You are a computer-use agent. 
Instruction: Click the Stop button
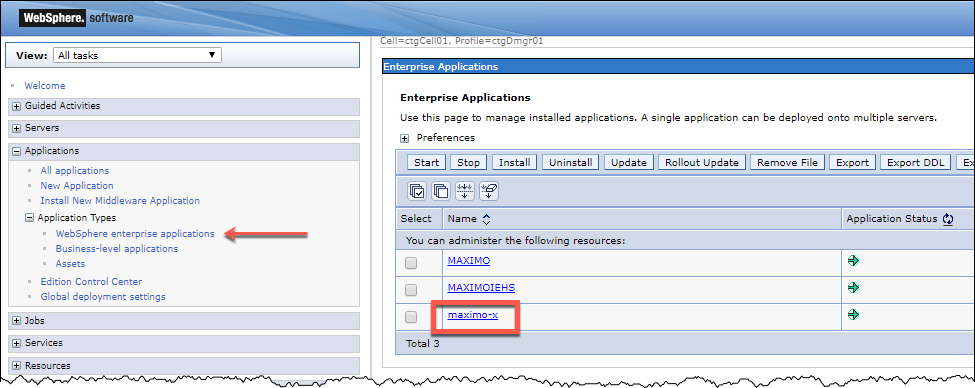click(468, 162)
